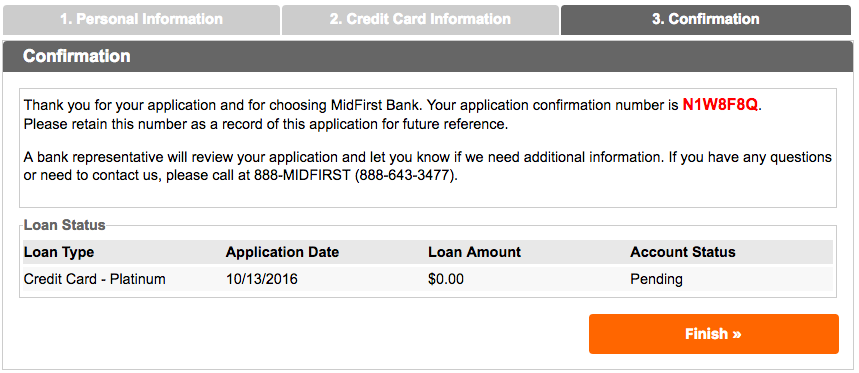Select the Credit Card - Platinum cell
This screenshot has height=373, width=859.
94,279
